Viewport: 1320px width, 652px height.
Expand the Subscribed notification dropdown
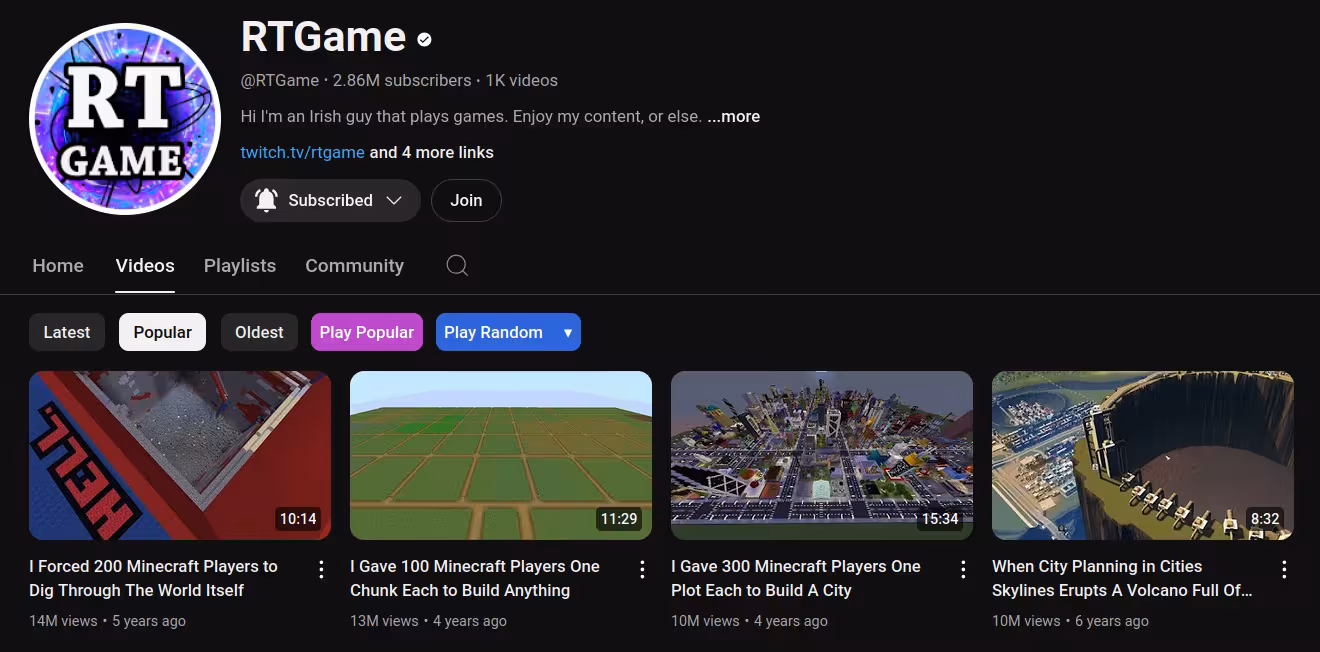365,200
